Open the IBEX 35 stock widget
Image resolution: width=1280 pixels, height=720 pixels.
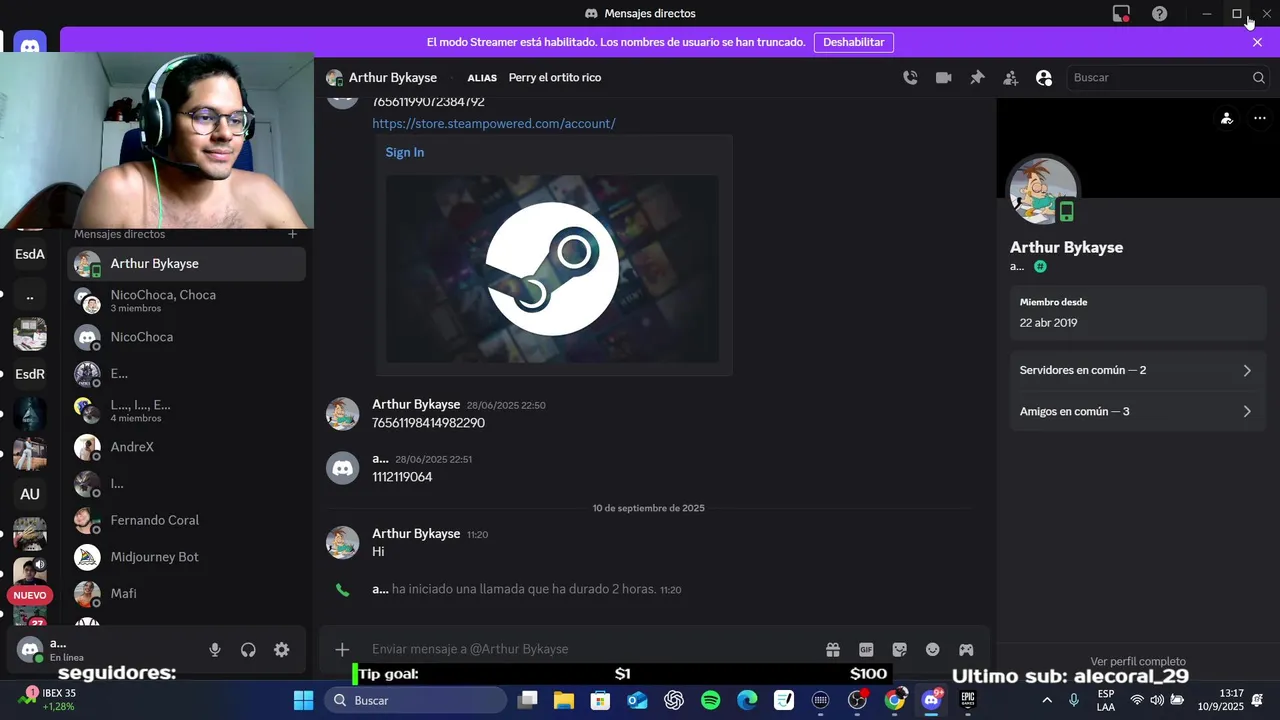tap(47, 700)
